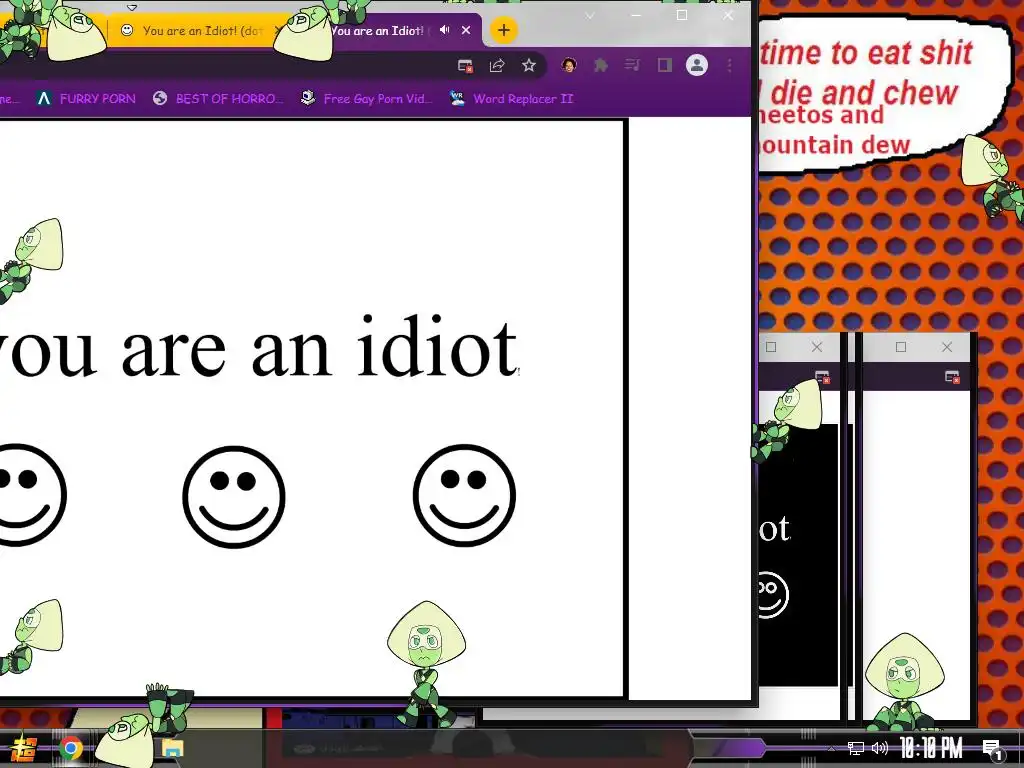Toggle the Chrome side panel

coord(665,65)
